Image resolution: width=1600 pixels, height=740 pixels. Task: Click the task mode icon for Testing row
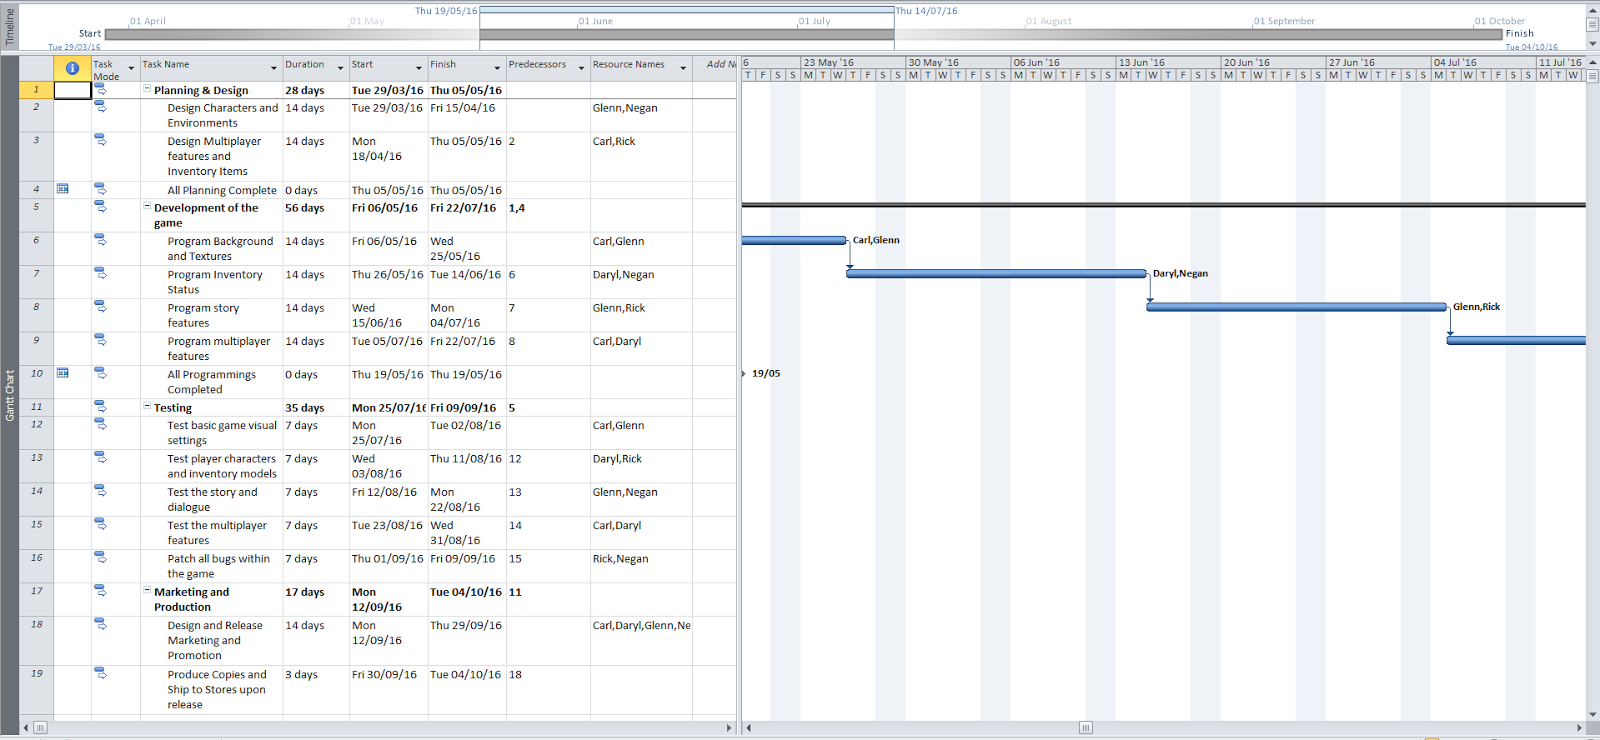click(x=100, y=407)
